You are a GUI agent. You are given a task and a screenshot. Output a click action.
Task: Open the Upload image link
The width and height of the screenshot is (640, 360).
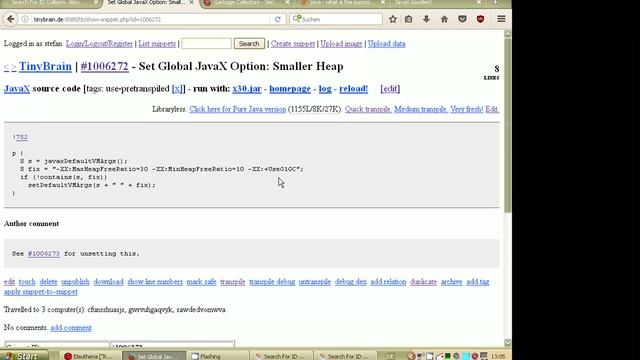(x=341, y=44)
